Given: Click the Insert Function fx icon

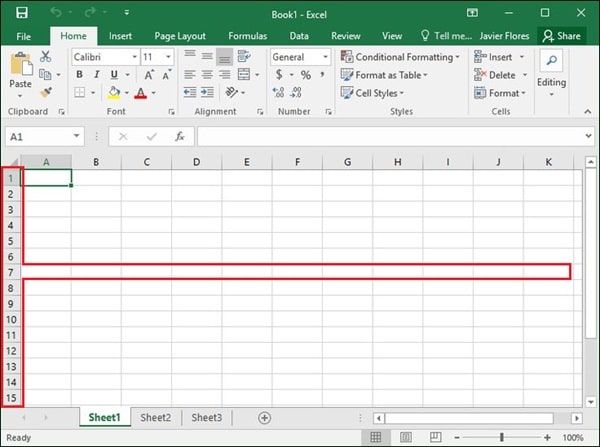Looking at the screenshot, I should [x=179, y=137].
